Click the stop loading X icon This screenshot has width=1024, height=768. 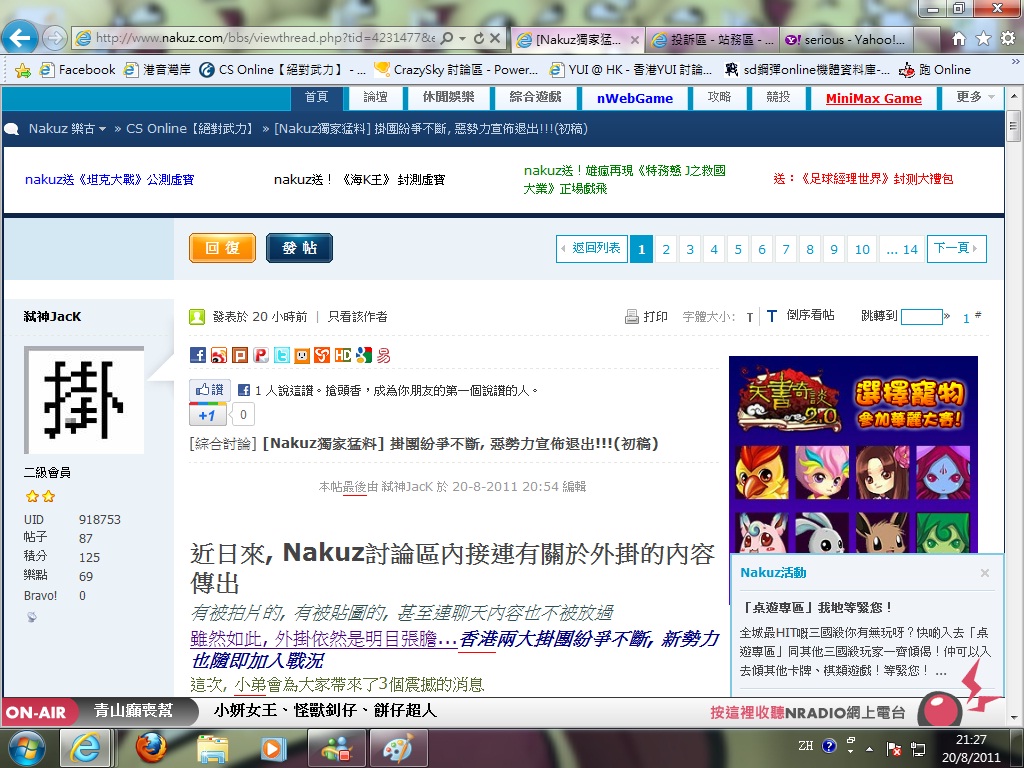tap(496, 39)
